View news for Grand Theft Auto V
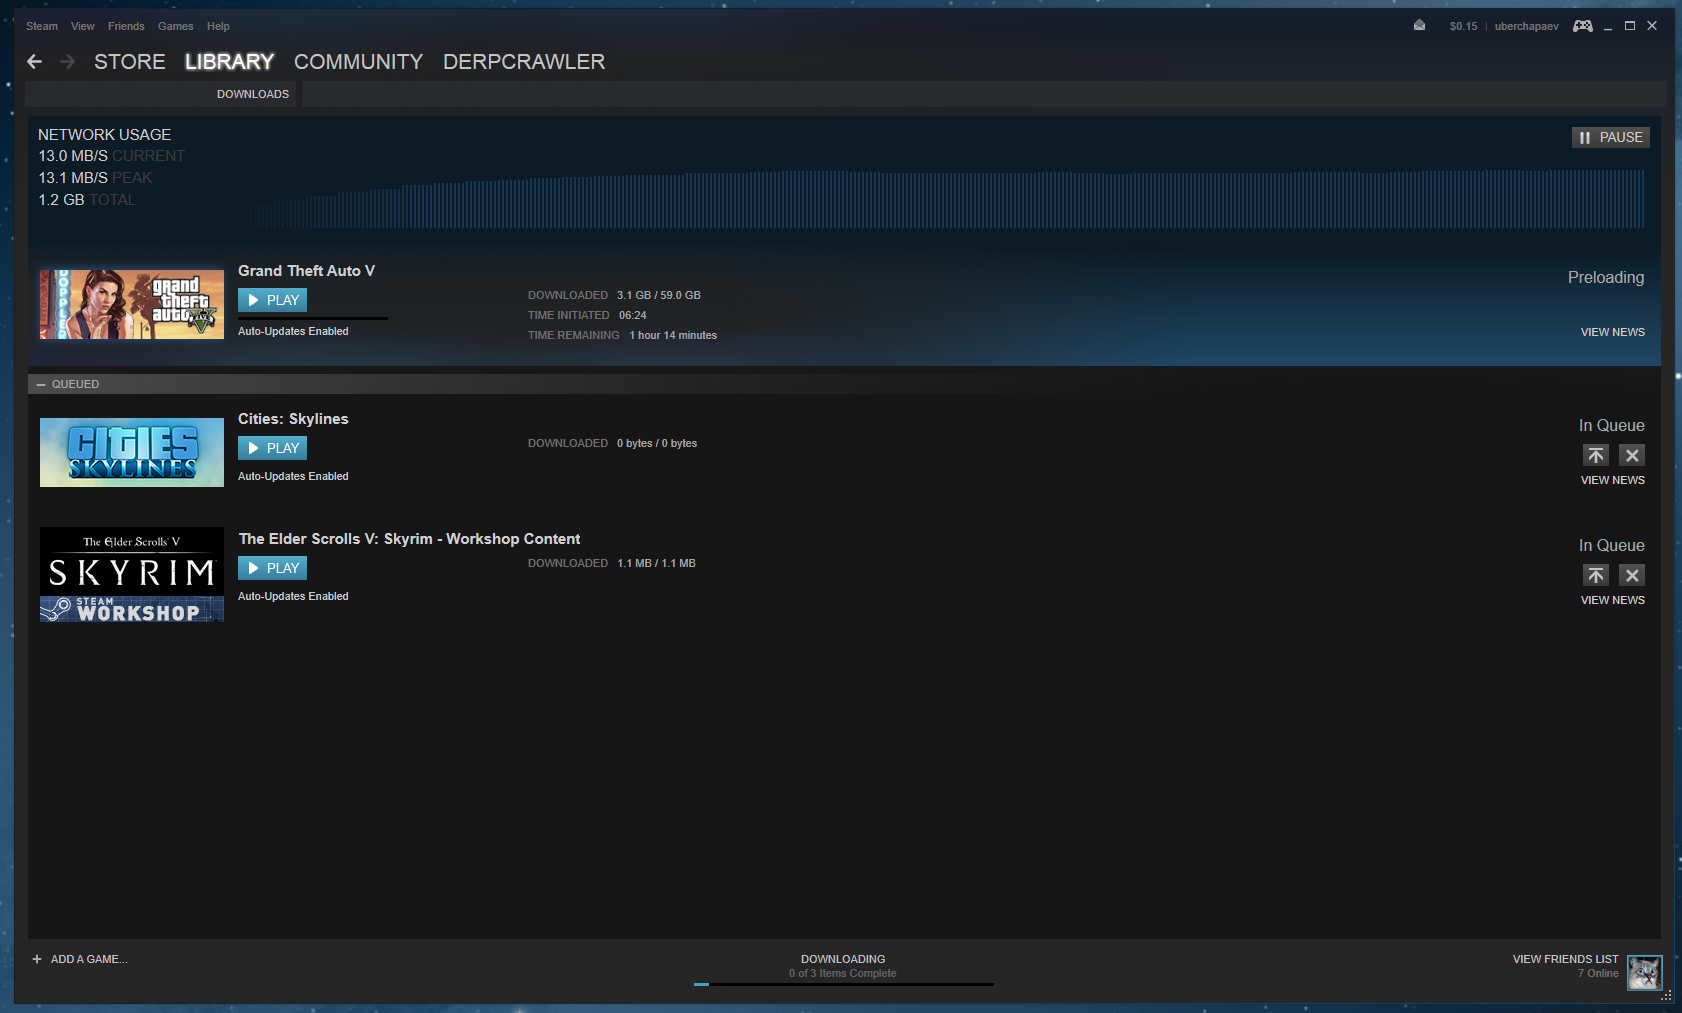Viewport: 1682px width, 1013px height. pyautogui.click(x=1612, y=332)
